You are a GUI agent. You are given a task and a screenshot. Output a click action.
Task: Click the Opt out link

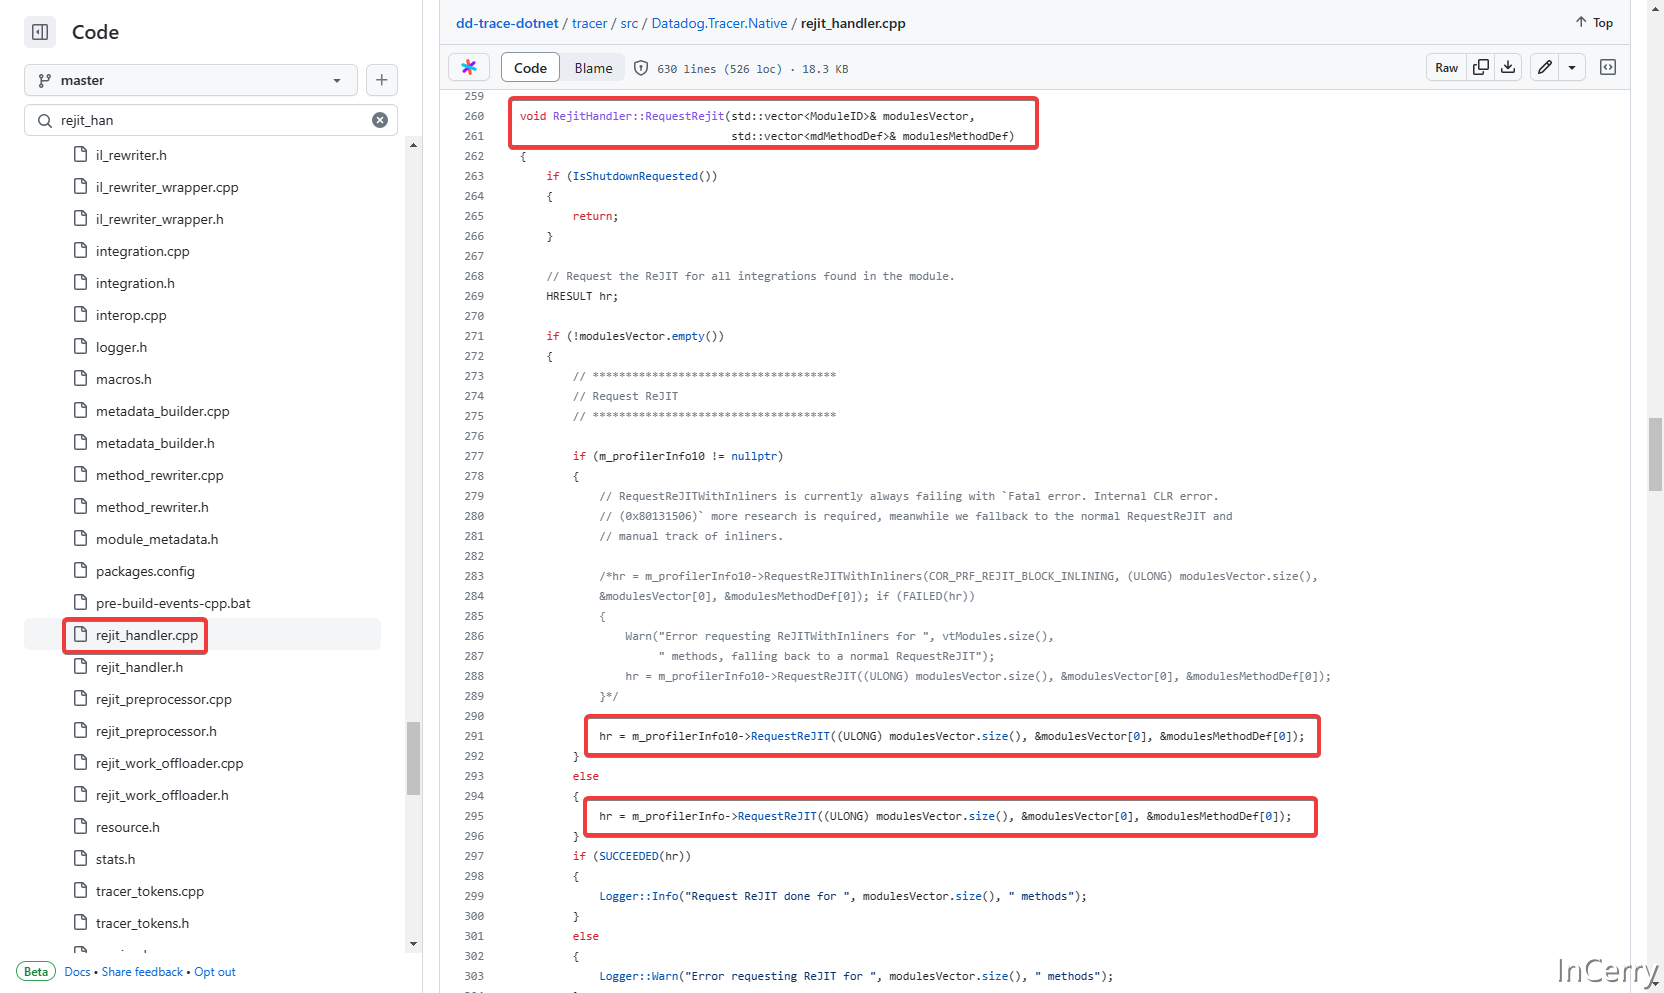tap(215, 972)
